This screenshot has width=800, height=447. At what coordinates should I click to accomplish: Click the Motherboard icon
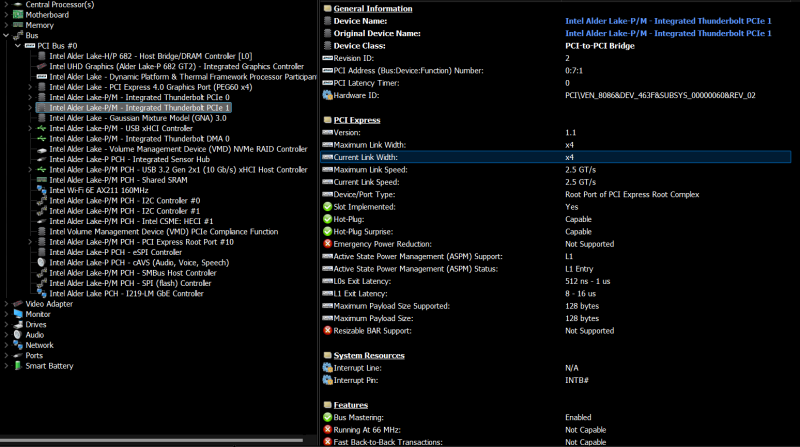click(18, 15)
